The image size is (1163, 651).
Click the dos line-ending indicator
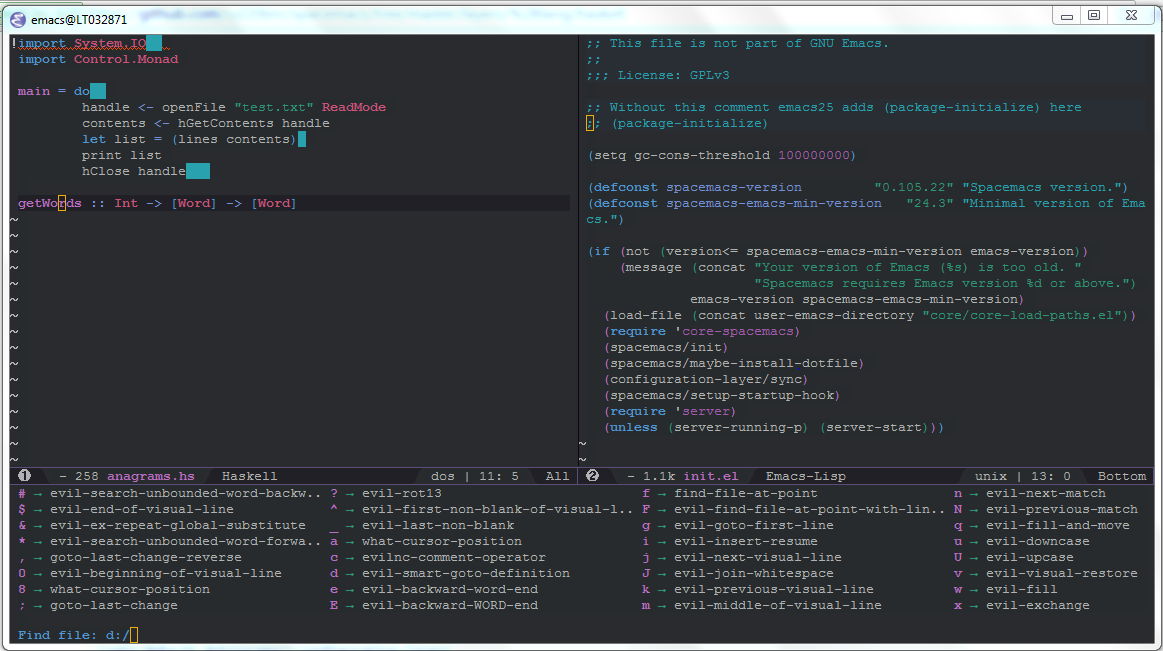pos(443,476)
